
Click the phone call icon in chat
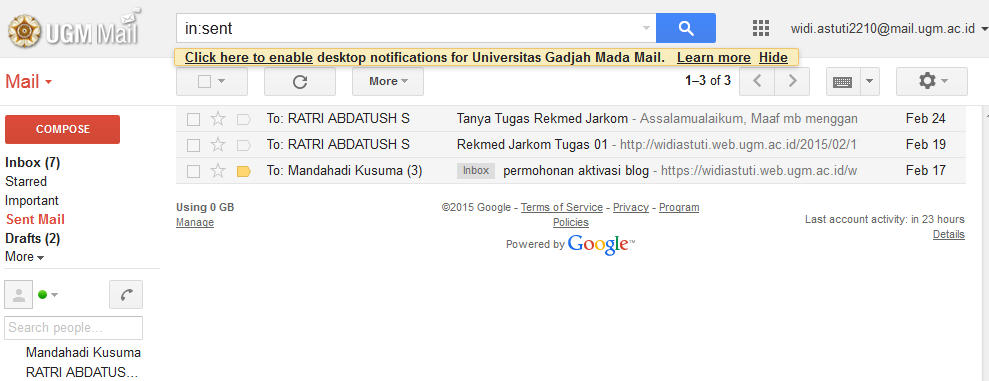[126, 295]
